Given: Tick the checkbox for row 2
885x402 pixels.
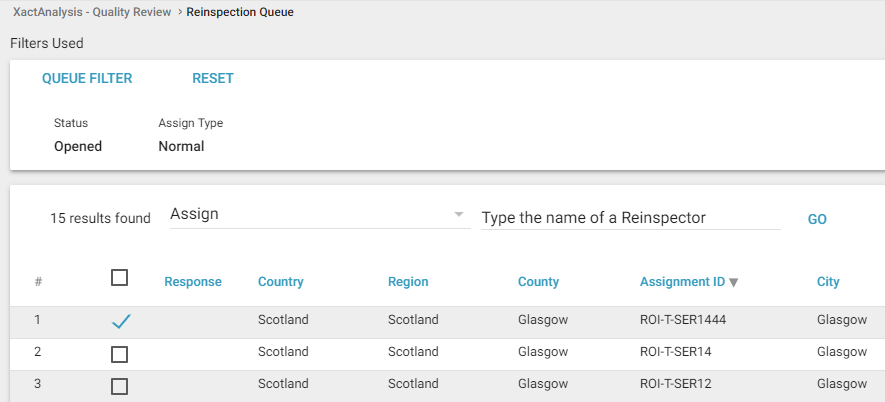Looking at the screenshot, I should [120, 354].
